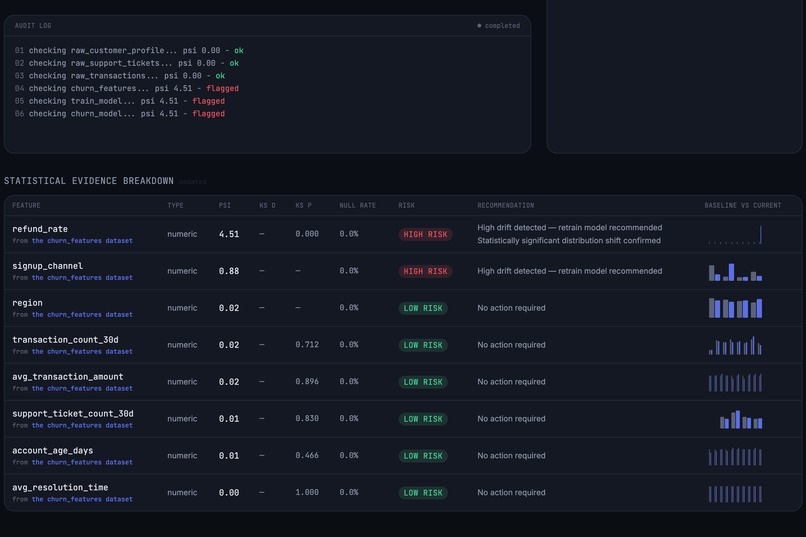Sort table by KS P column header
This screenshot has width=806, height=537.
[x=303, y=206]
